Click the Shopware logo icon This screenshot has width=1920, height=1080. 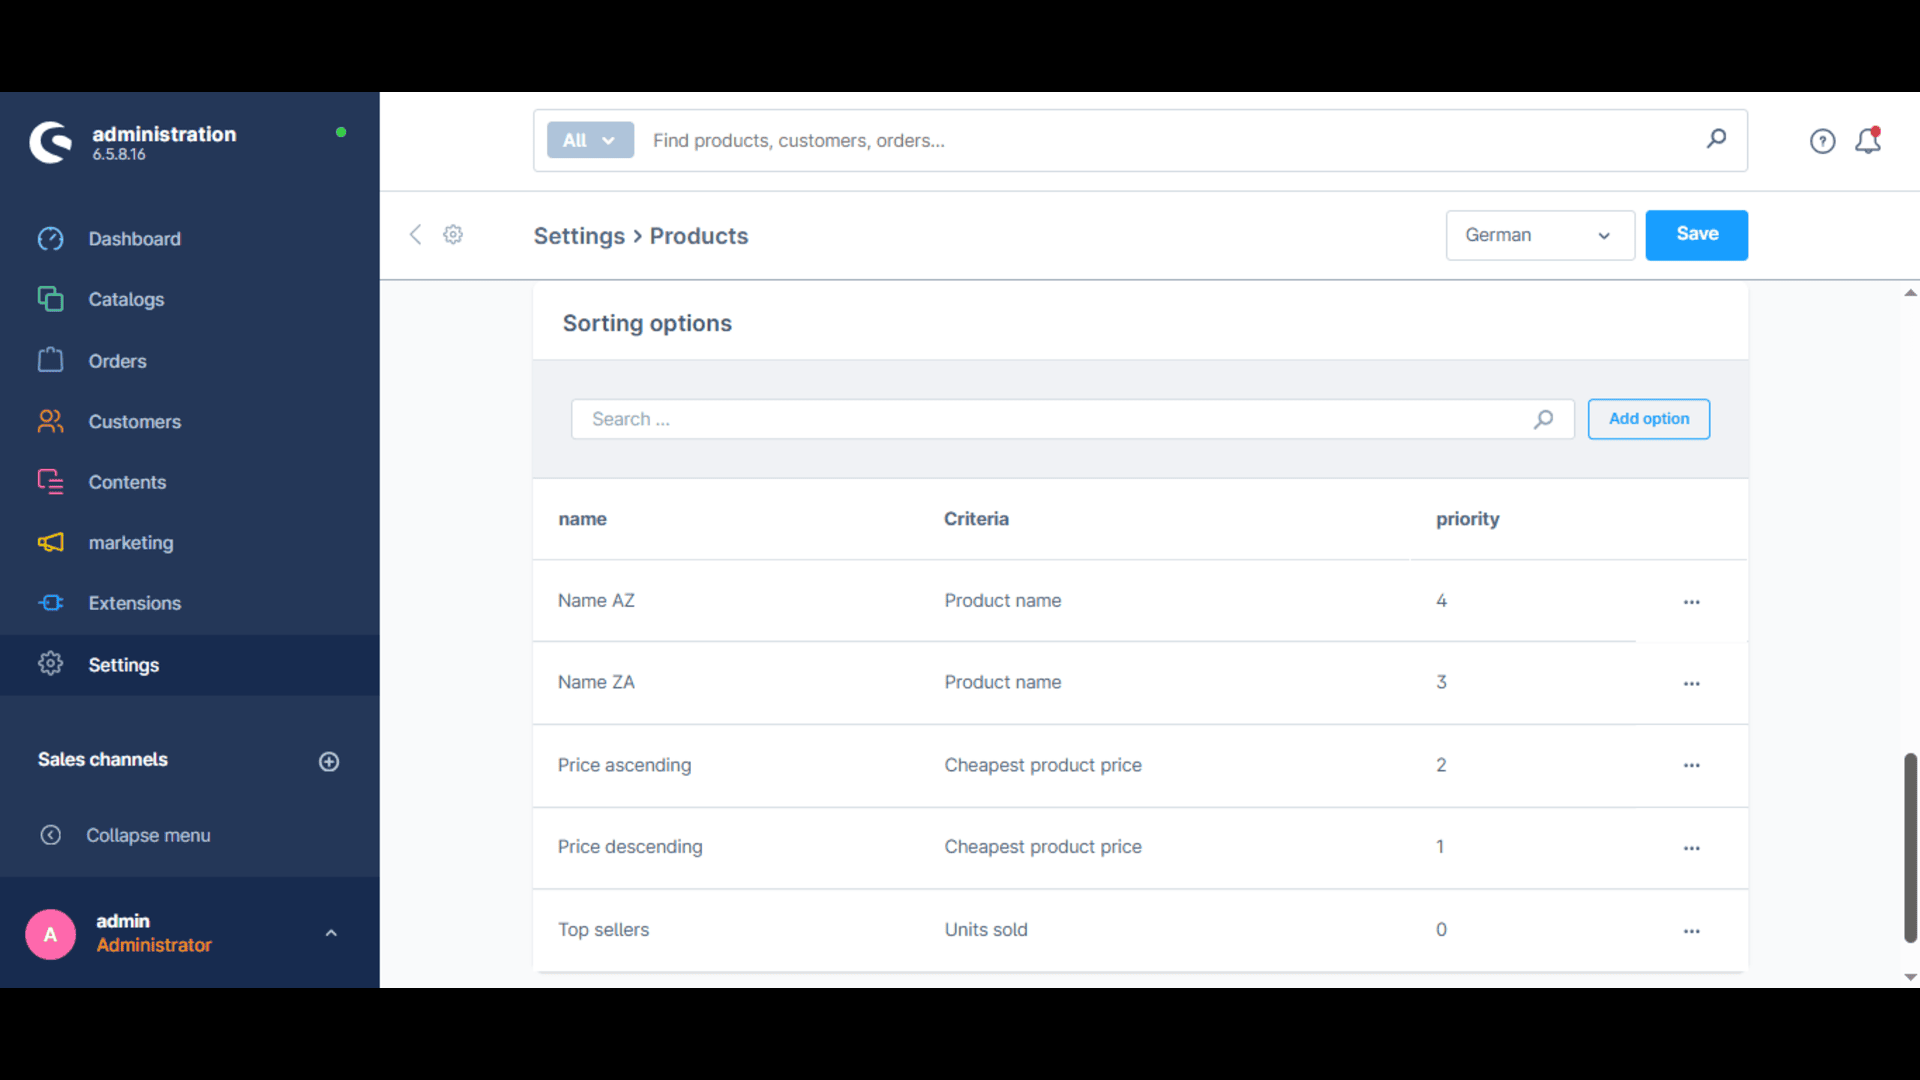[x=50, y=142]
